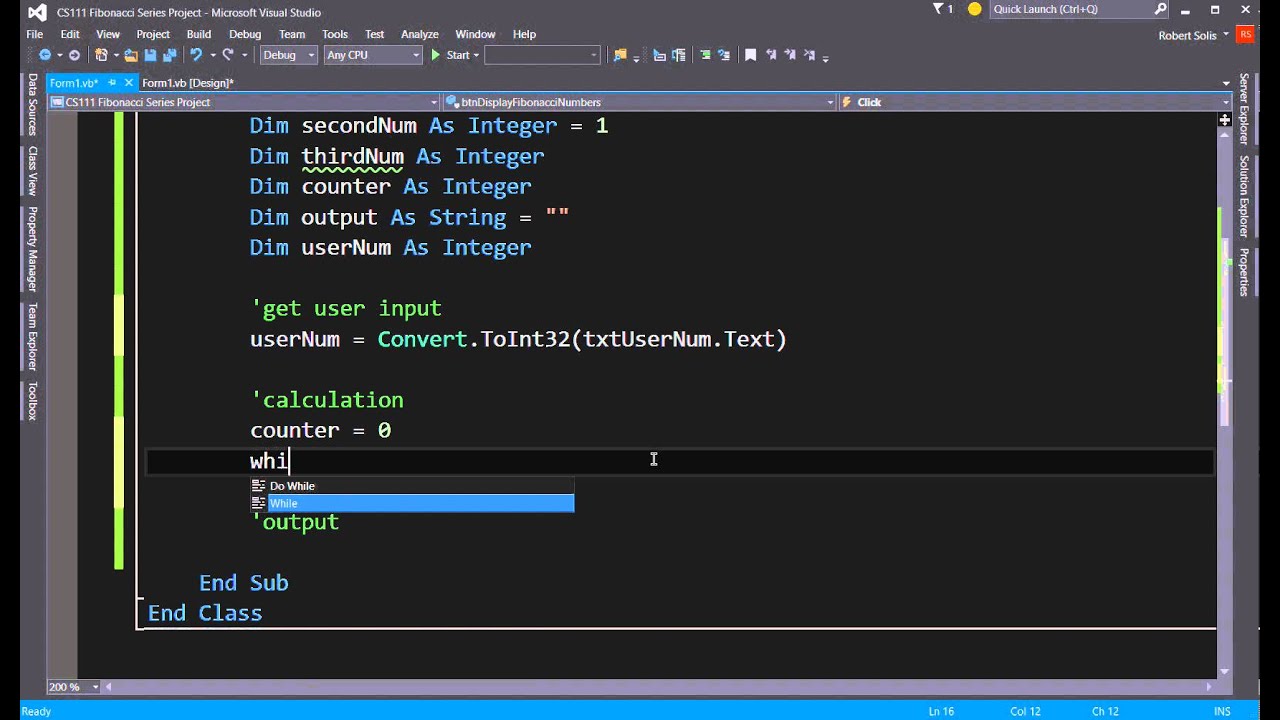This screenshot has height=720, width=1280.
Task: Open the Debug menu
Action: [245, 34]
